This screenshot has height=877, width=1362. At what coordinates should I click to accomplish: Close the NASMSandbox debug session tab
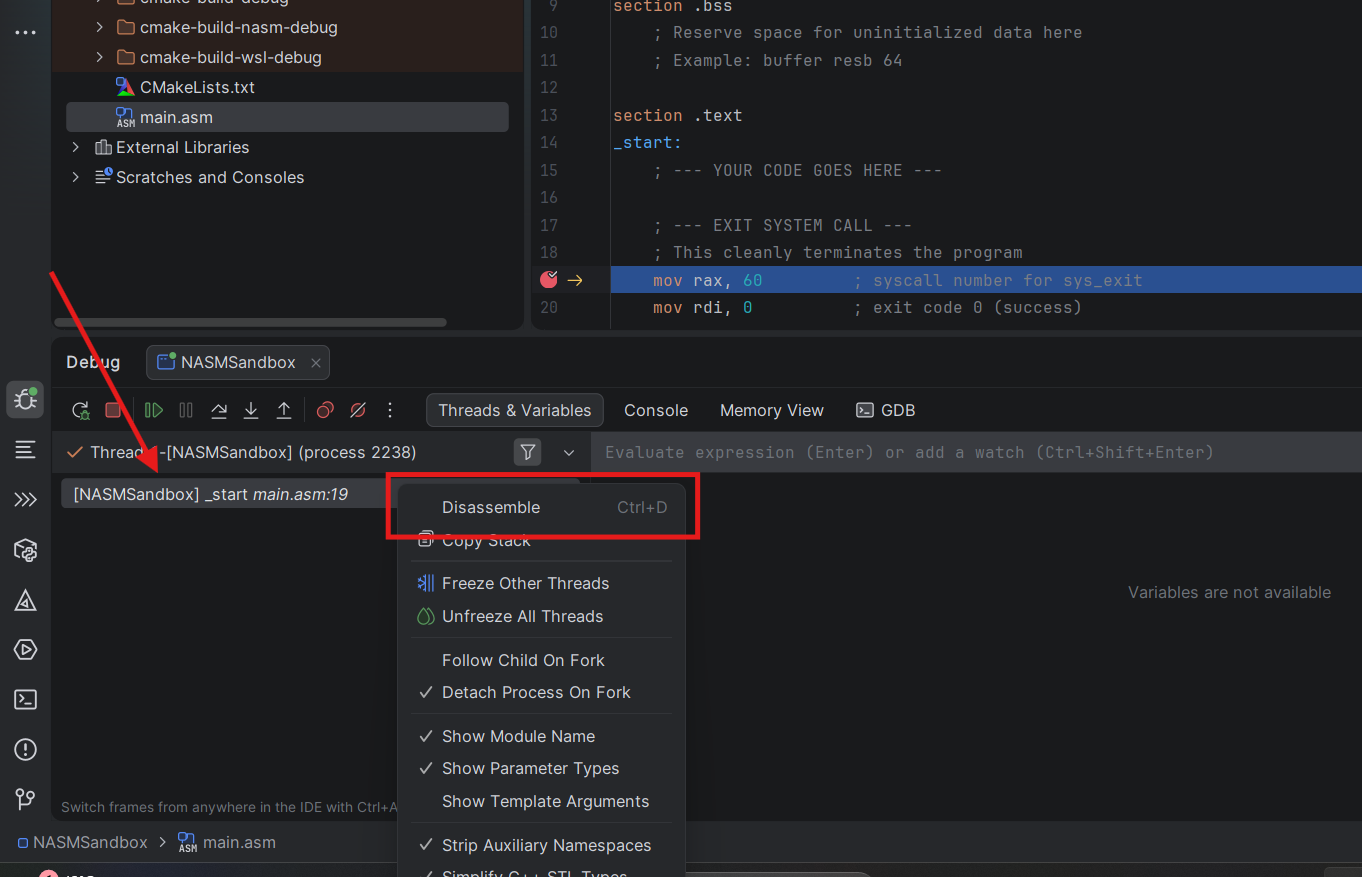tap(315, 363)
